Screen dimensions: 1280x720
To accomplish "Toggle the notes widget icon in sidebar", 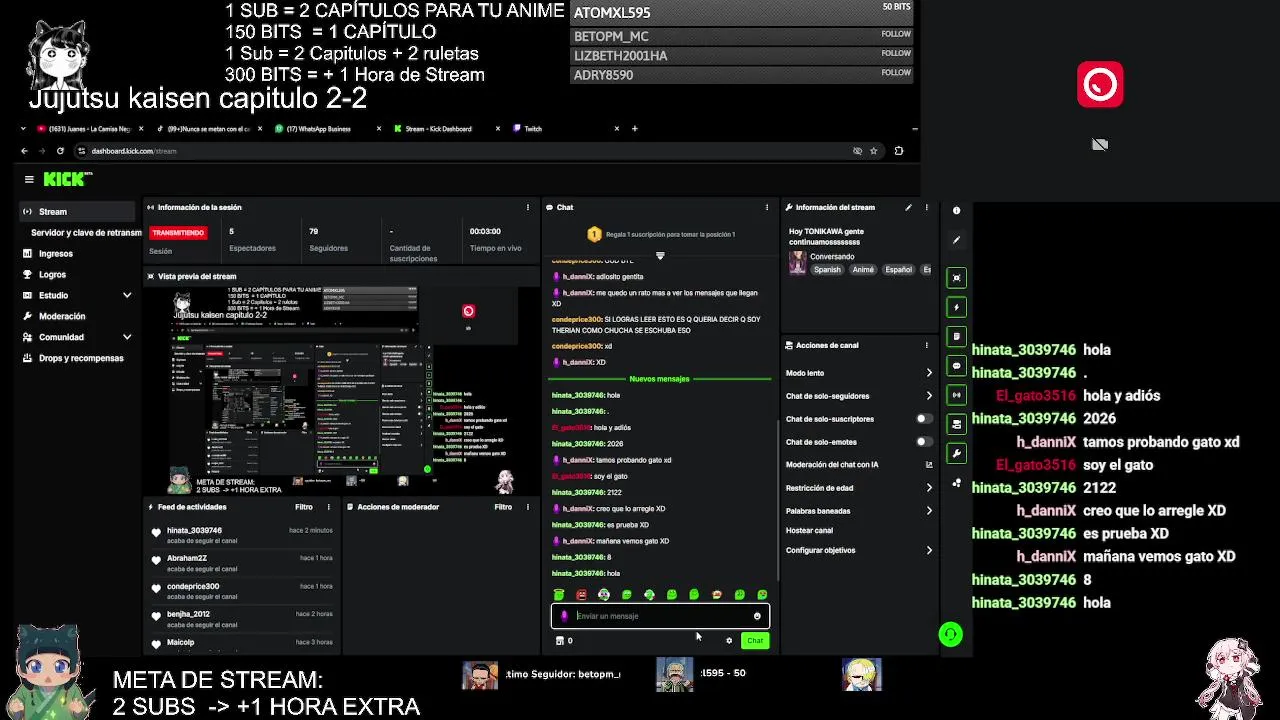I will (x=956, y=336).
